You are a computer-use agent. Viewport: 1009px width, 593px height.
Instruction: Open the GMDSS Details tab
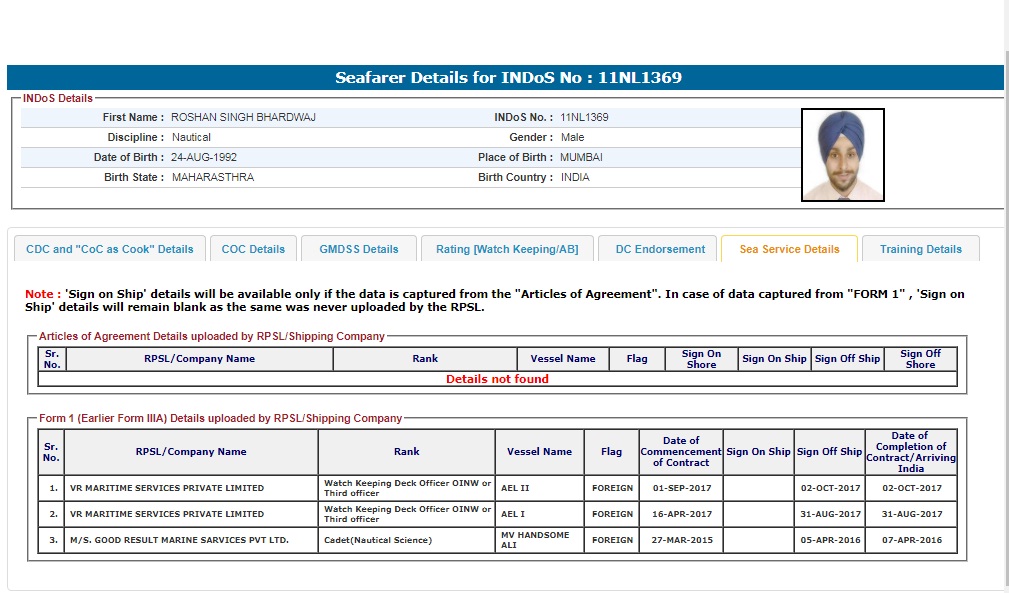358,249
